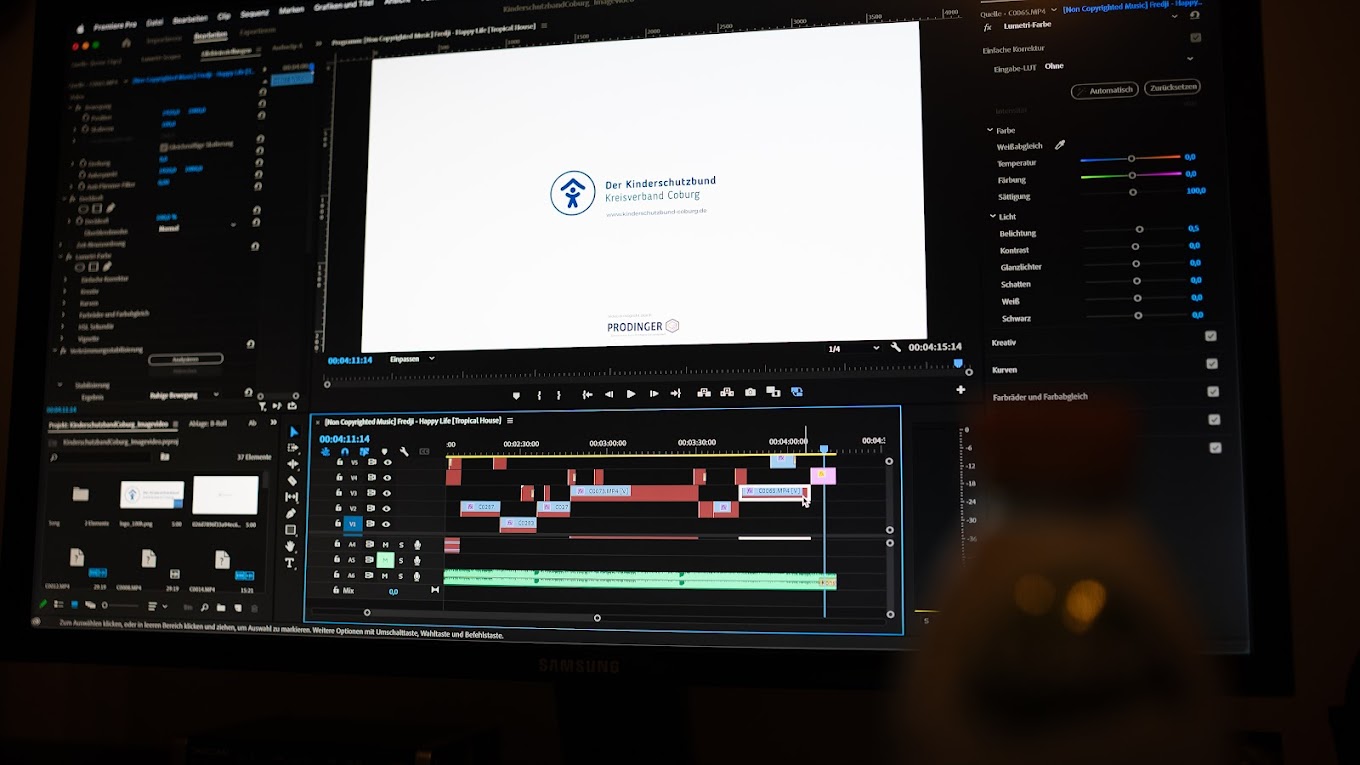Screen dimensions: 1360x765
Task: Adjust the Temperatur slider
Action: [x=1130, y=158]
